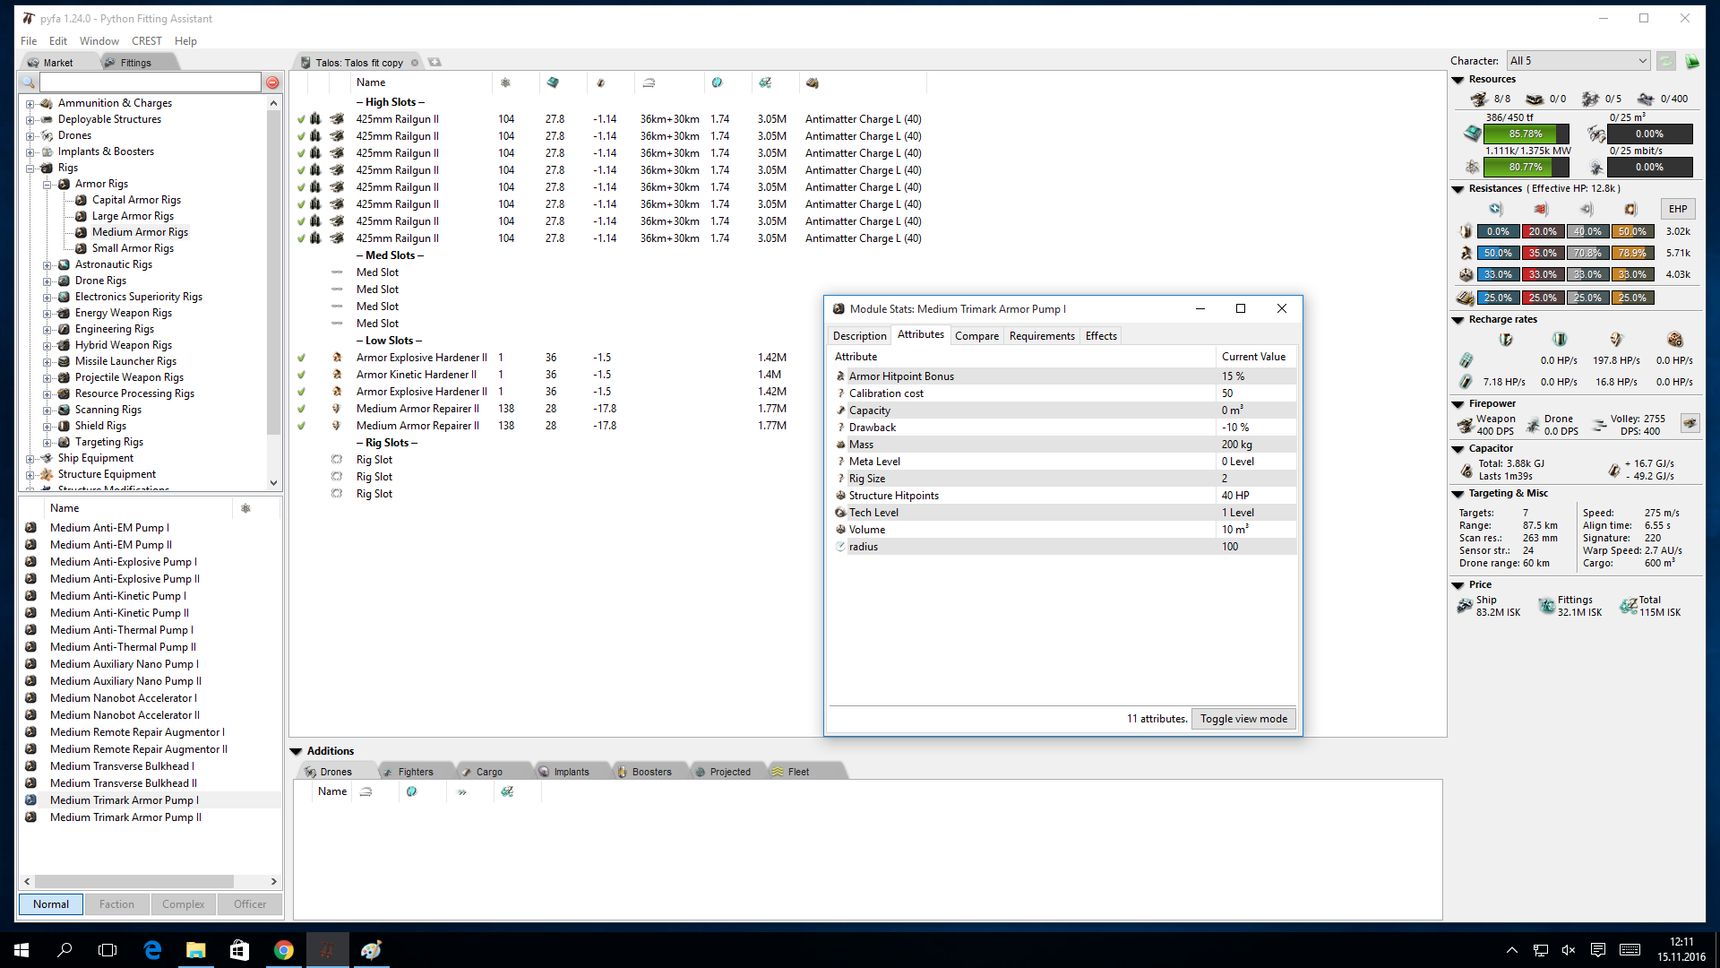
Task: Toggle state of first Medium Armor Repairer II
Action: 301,408
